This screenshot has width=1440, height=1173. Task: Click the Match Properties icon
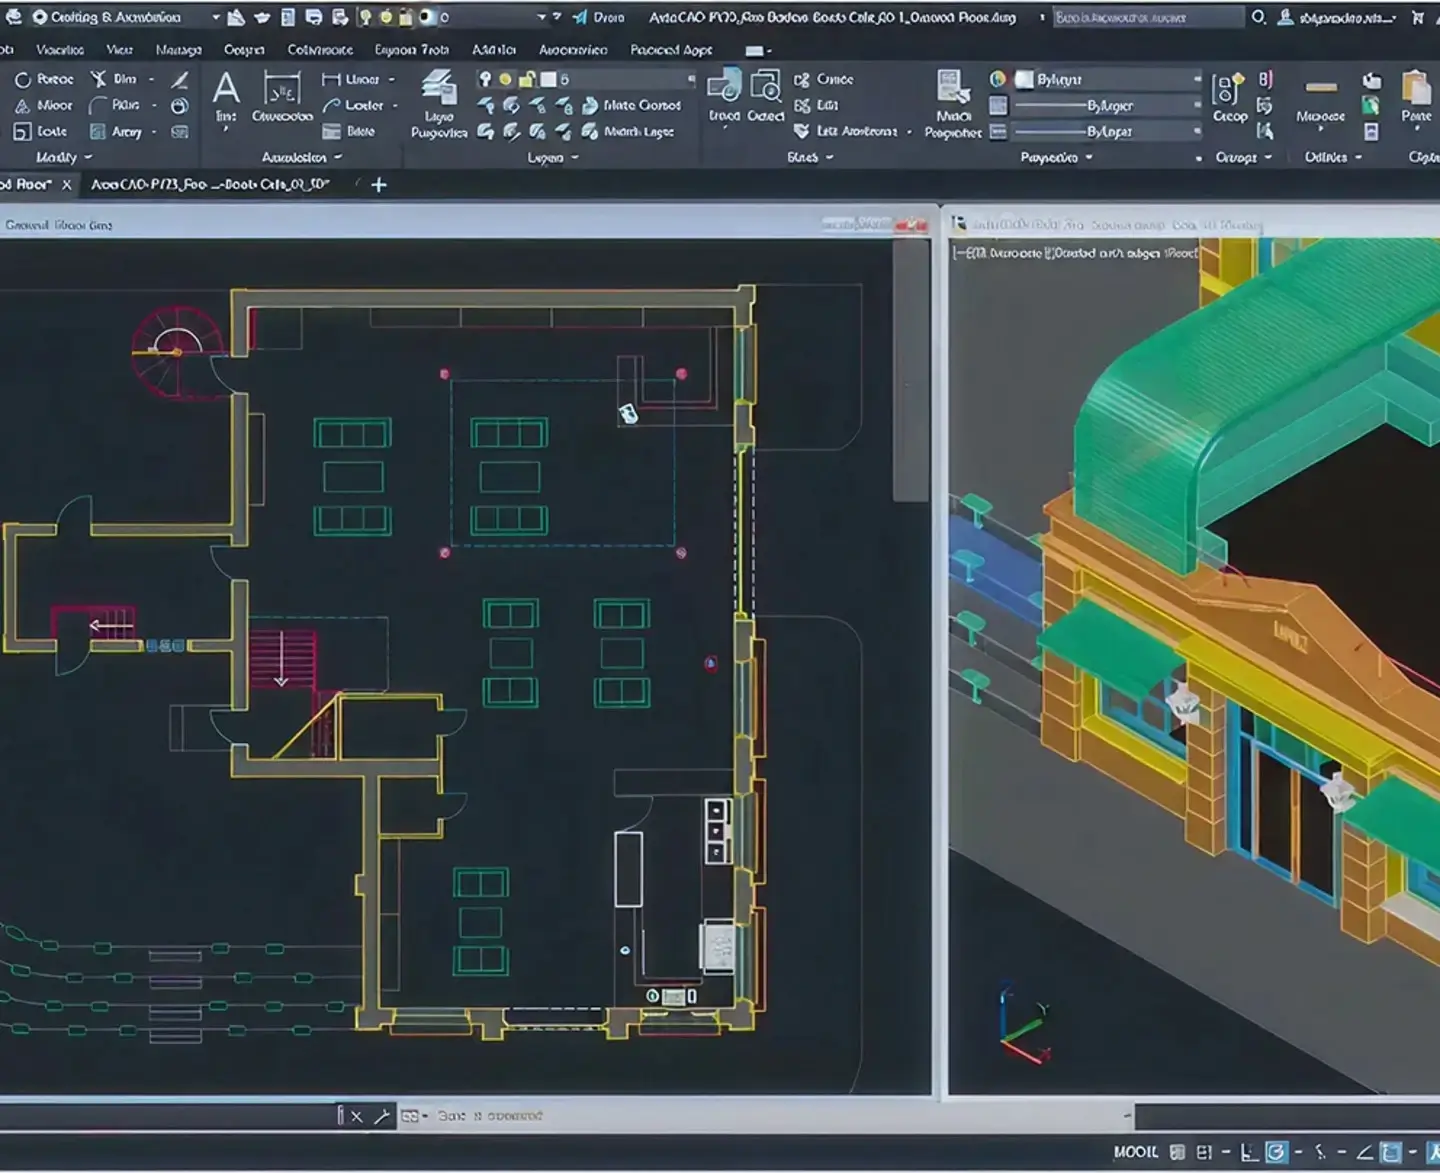952,90
